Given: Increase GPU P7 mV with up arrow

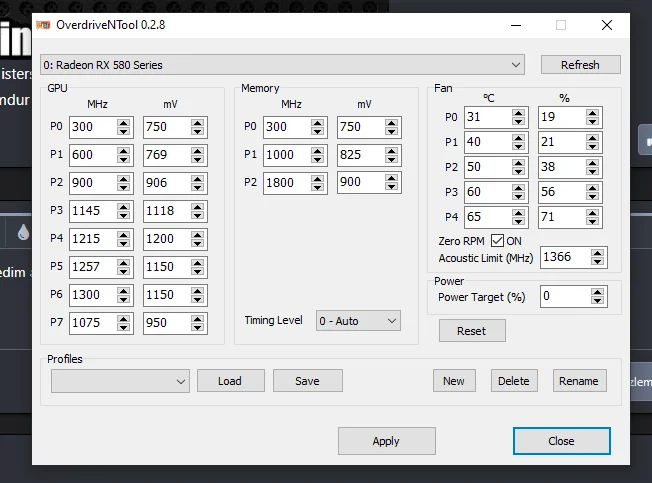Looking at the screenshot, I should (x=197, y=318).
